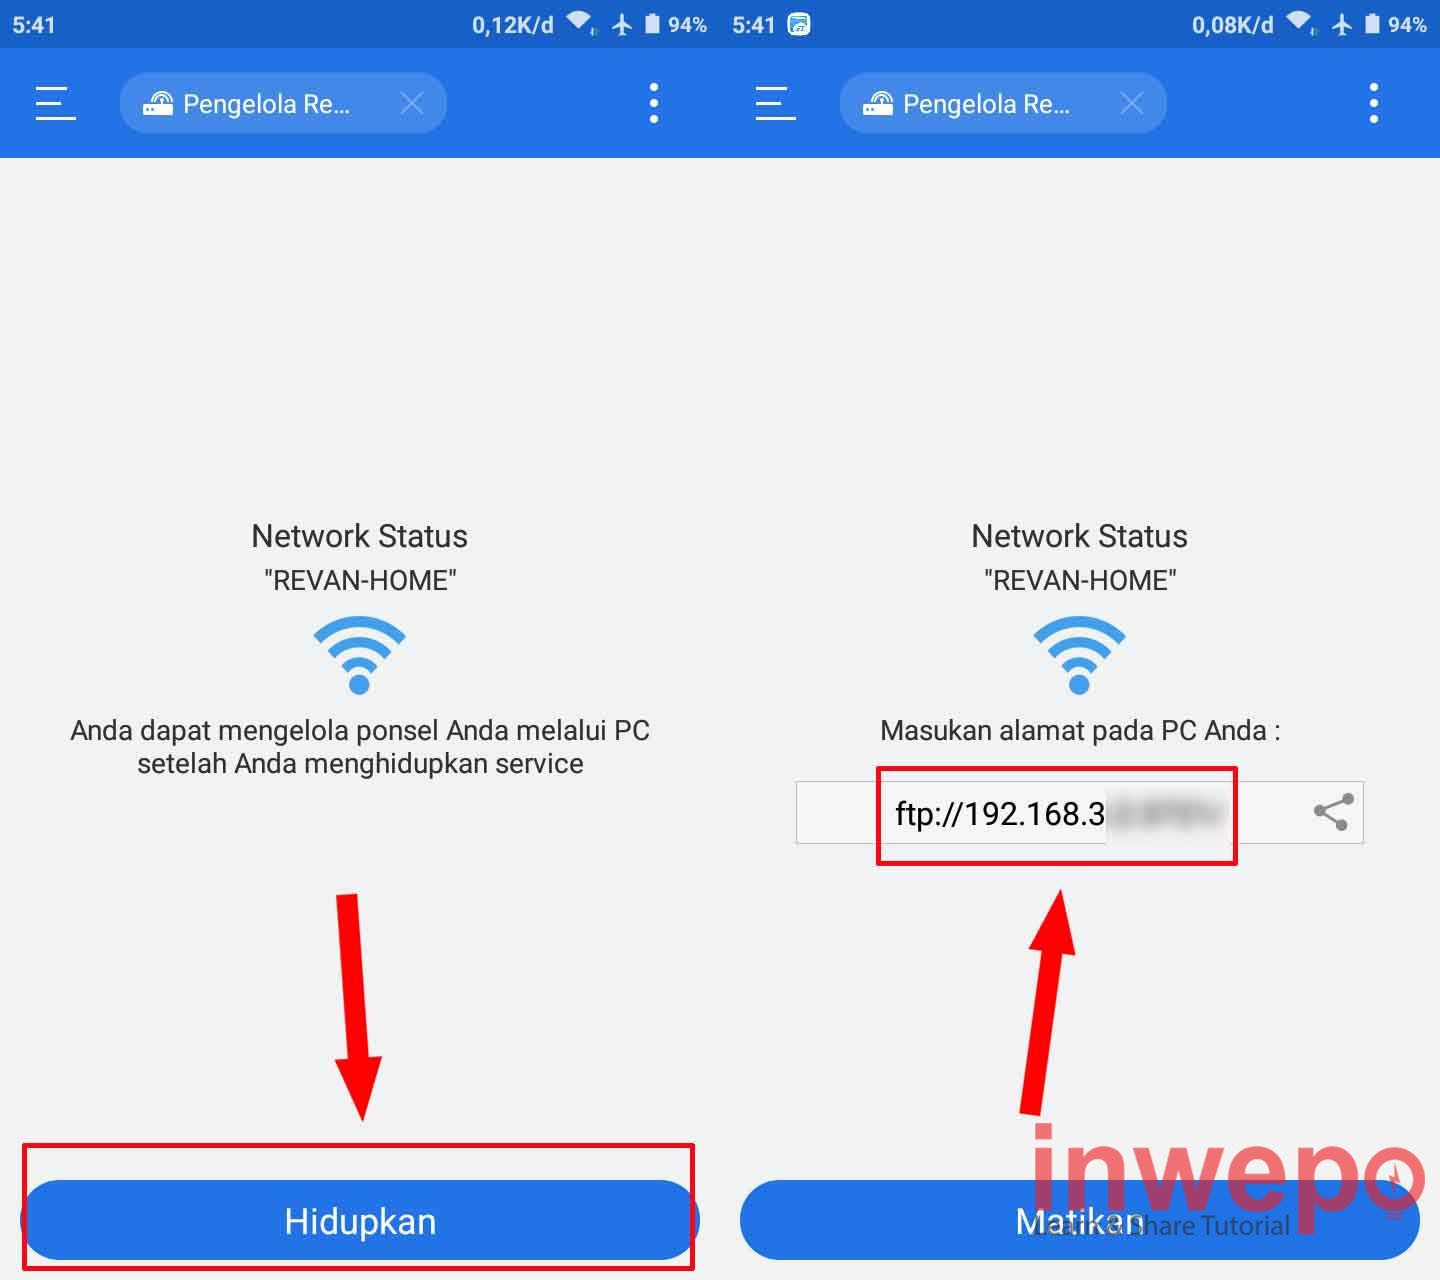Tap "REVAN-HOME" network name on left screen
Image resolution: width=1440 pixels, height=1280 pixels.
(x=360, y=580)
